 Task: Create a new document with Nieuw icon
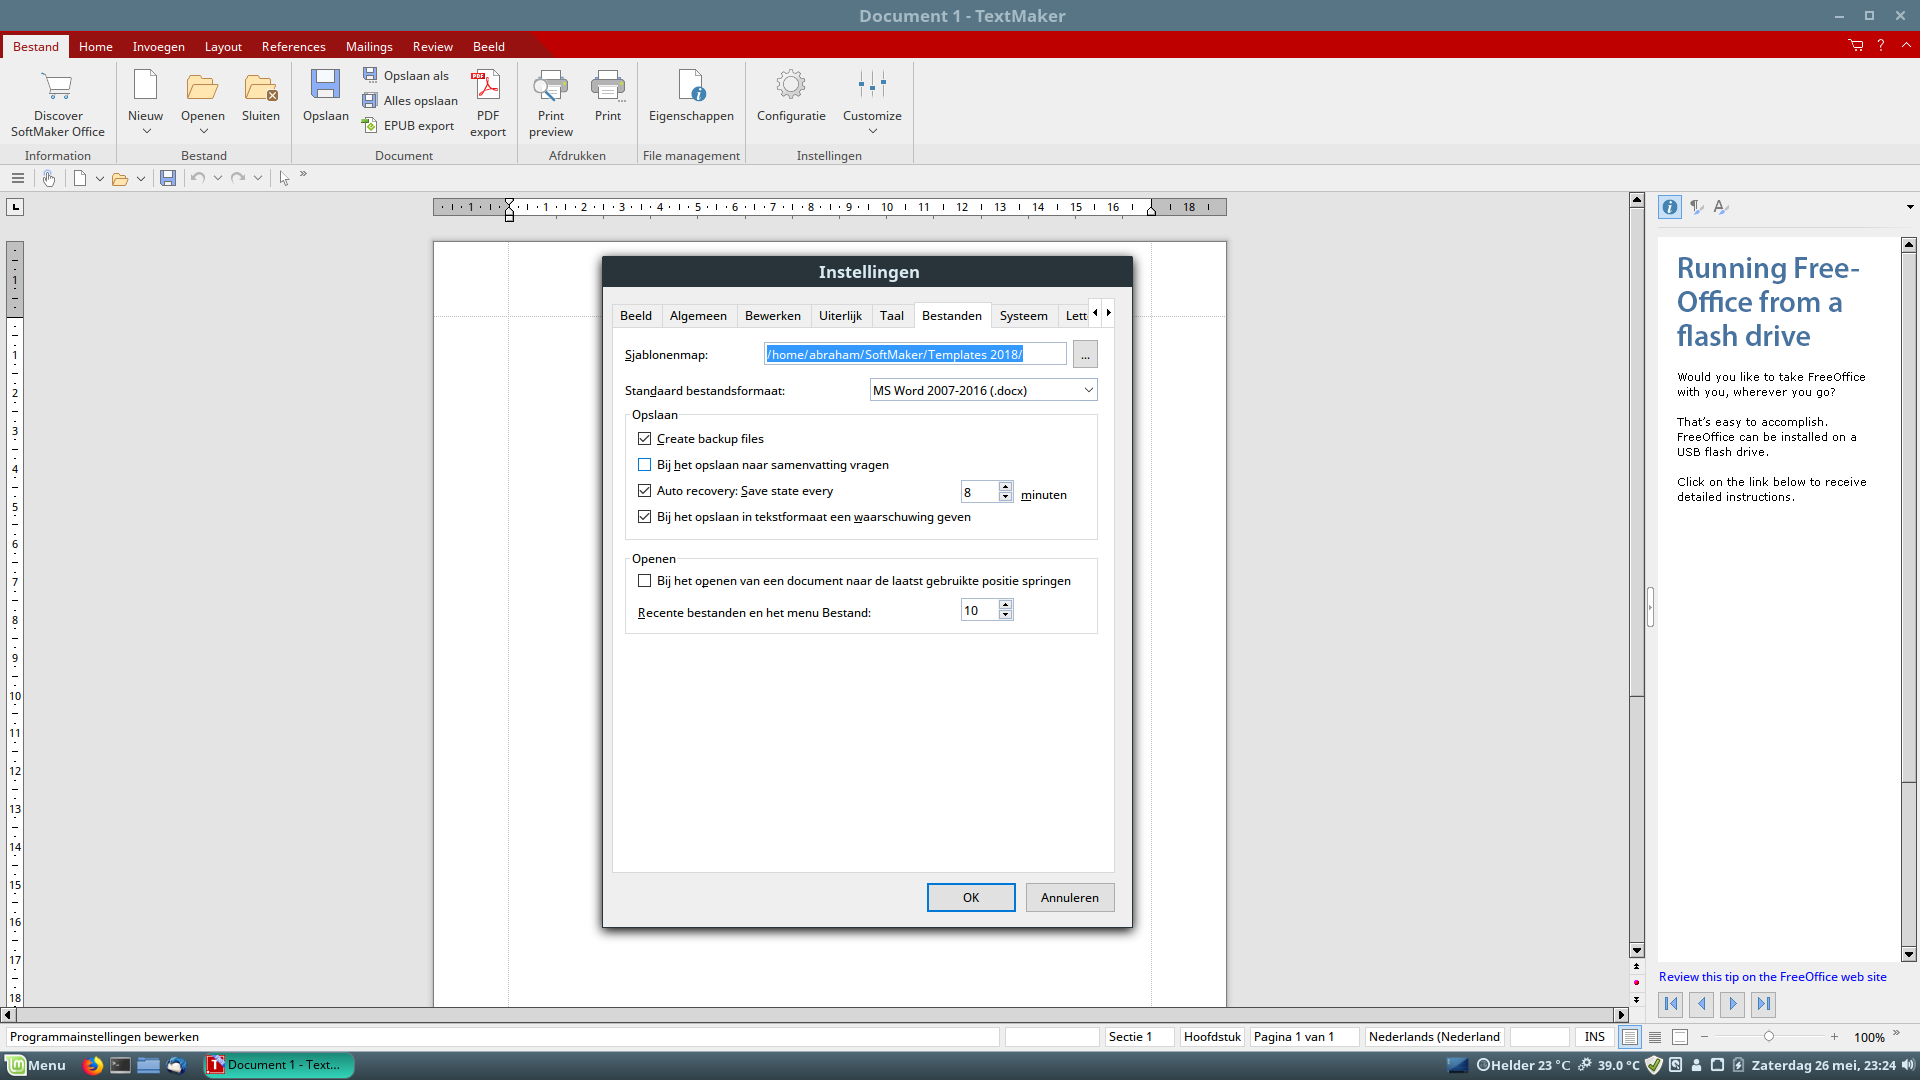coord(146,86)
